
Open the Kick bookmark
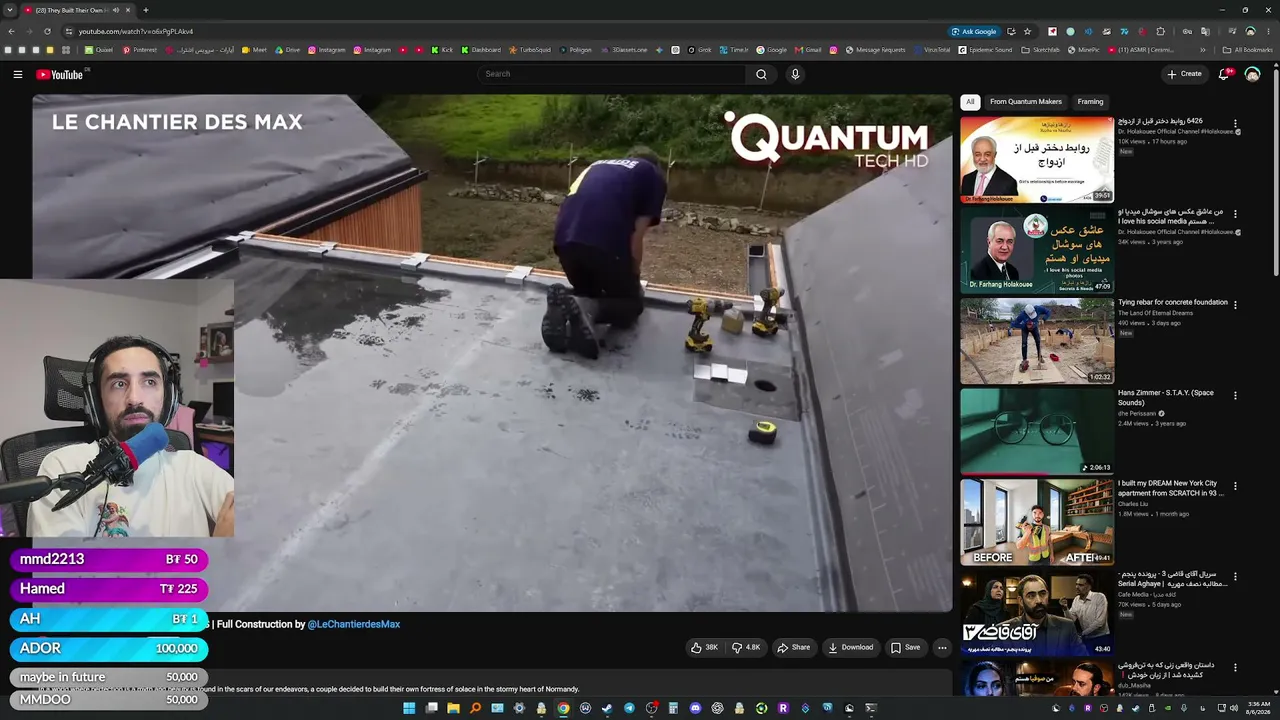click(442, 50)
